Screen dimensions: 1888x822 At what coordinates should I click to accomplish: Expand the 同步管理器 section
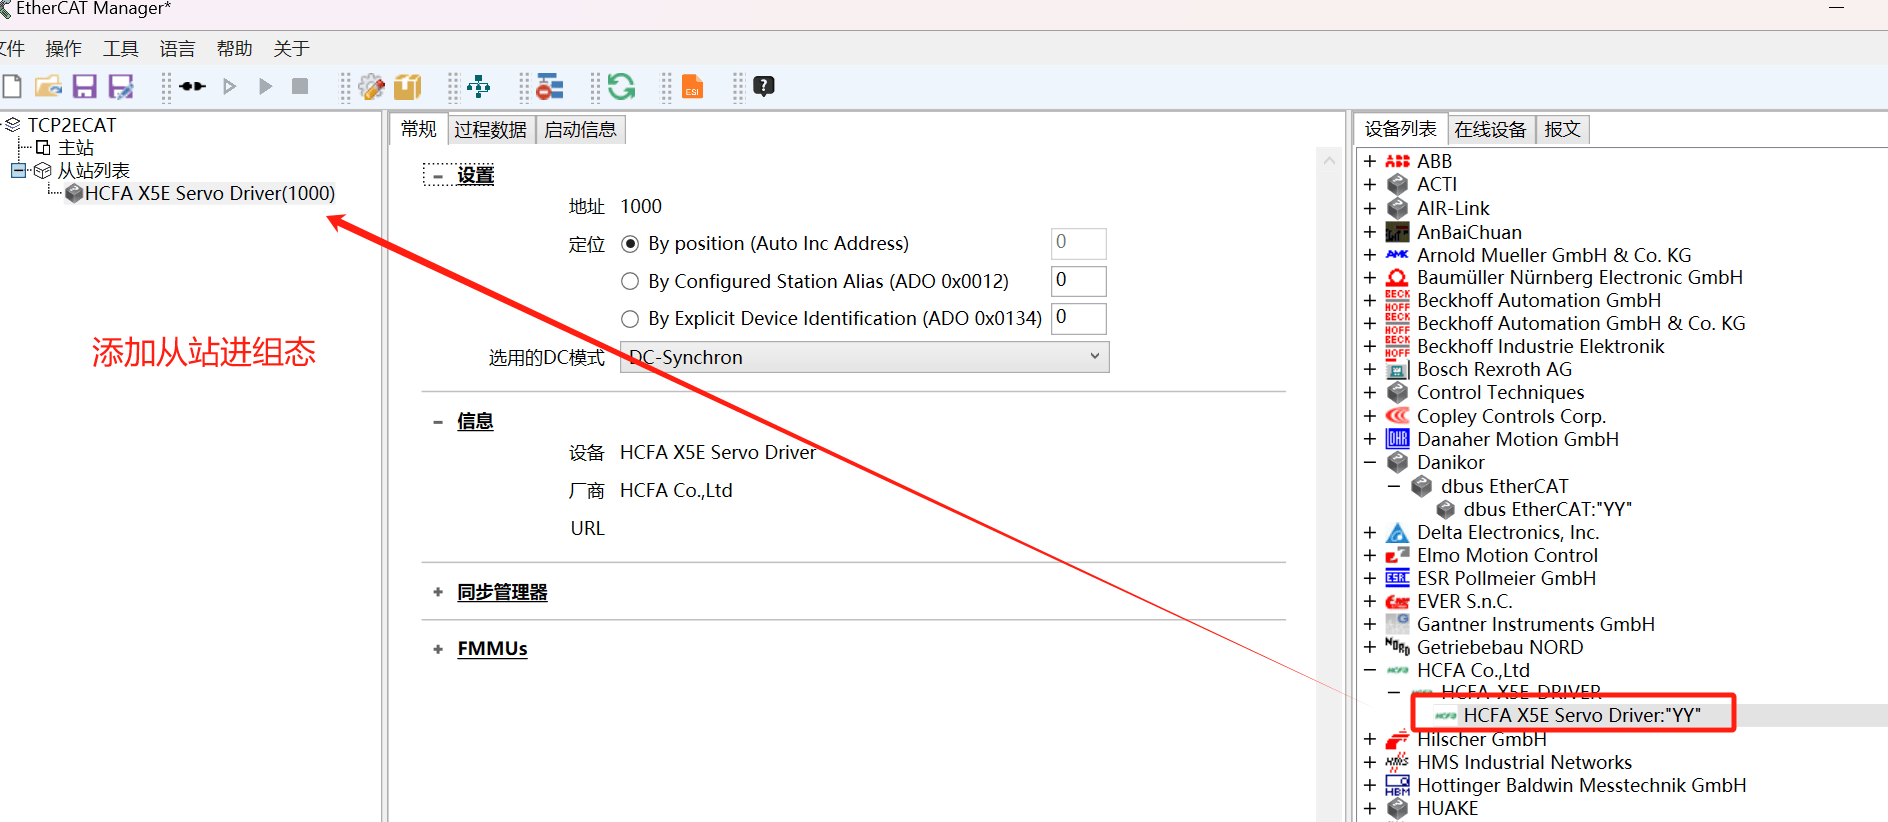click(438, 592)
